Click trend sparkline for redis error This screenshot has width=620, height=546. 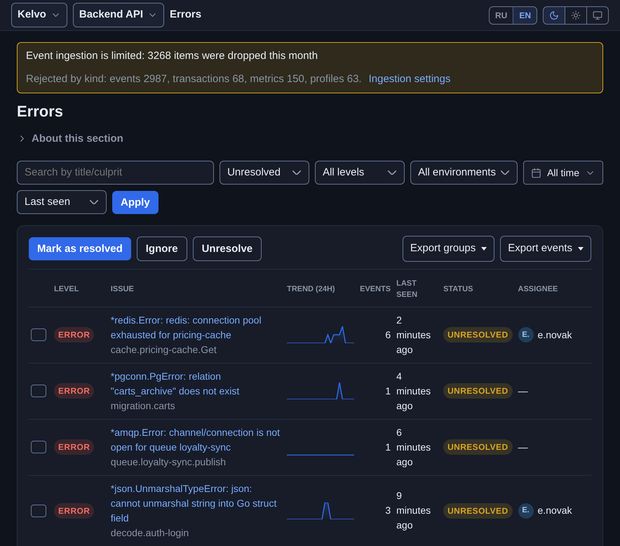[320, 335]
